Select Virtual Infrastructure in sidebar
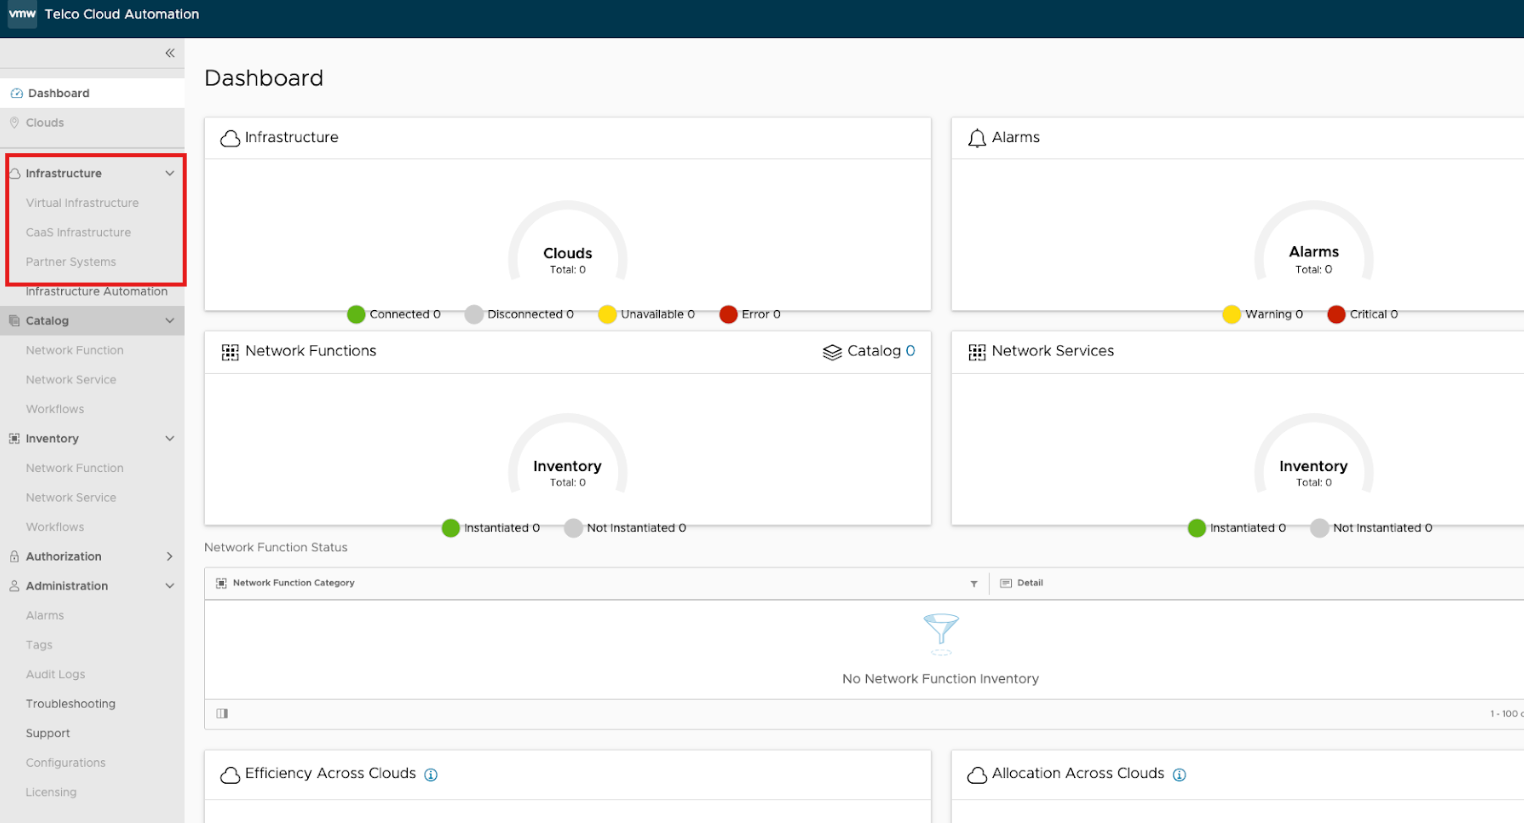 tap(82, 203)
